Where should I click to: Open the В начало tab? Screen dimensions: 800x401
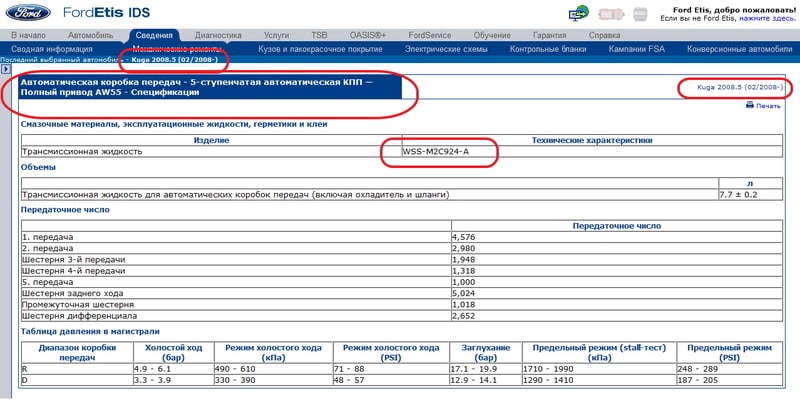tap(28, 35)
